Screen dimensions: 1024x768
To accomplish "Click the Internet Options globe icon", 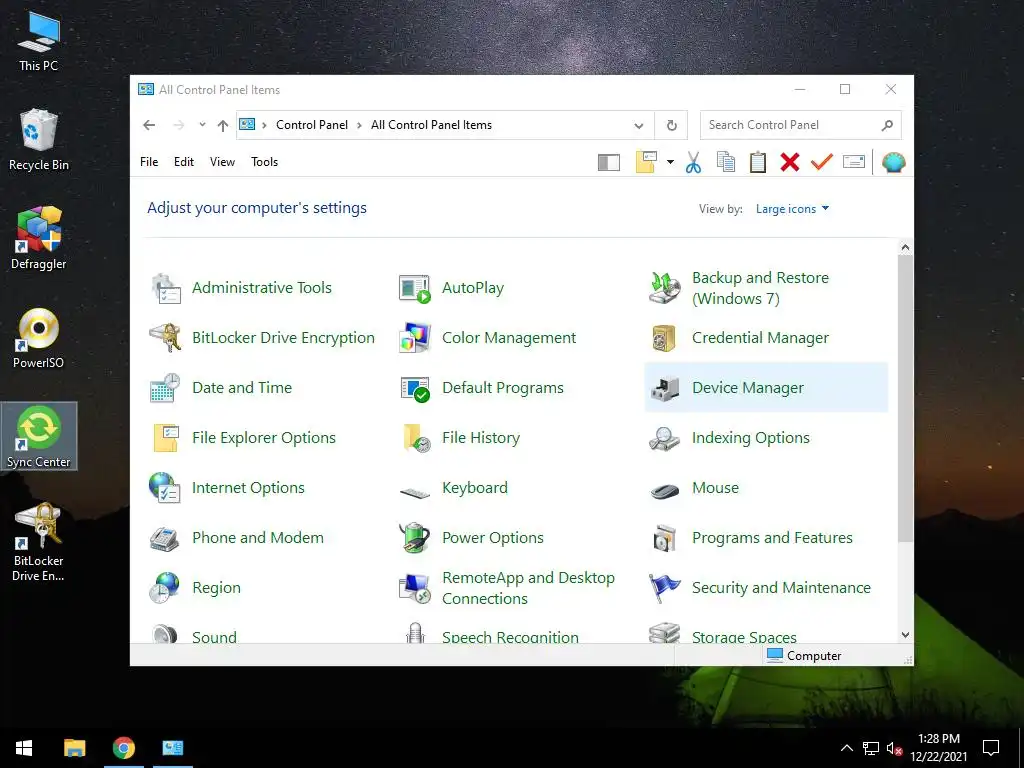I will (x=164, y=488).
